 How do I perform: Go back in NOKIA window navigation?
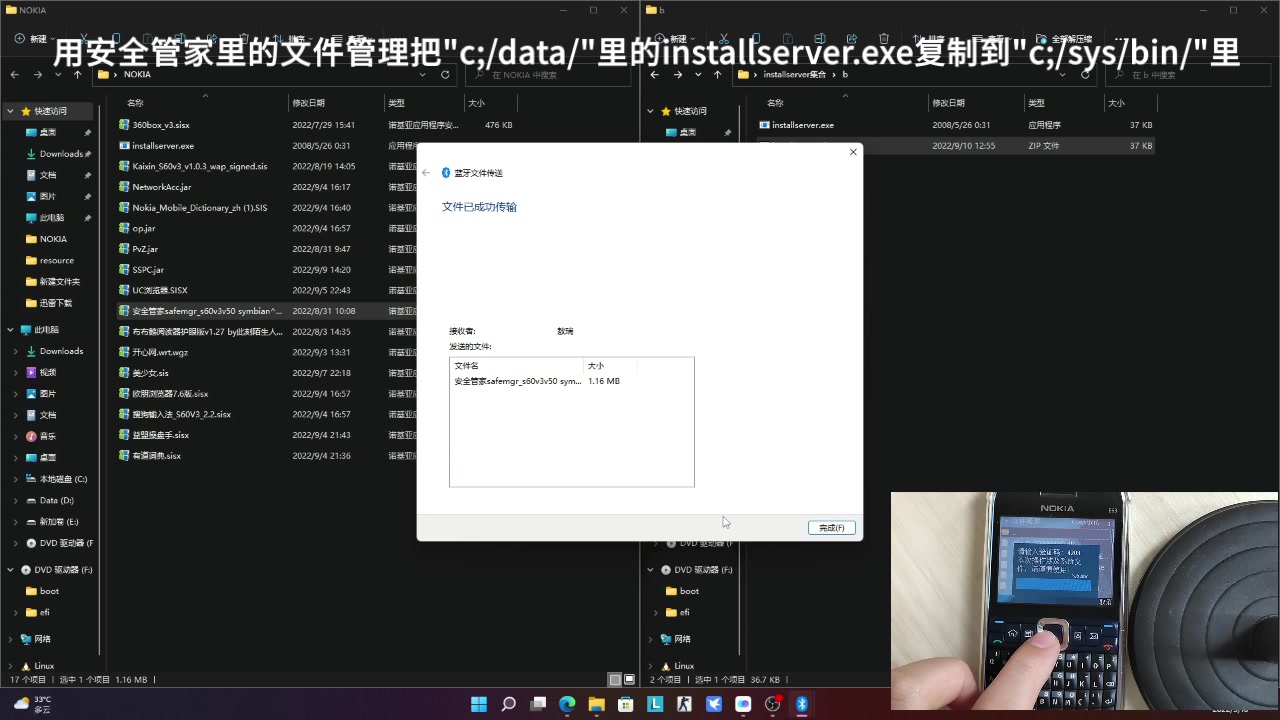(x=15, y=74)
